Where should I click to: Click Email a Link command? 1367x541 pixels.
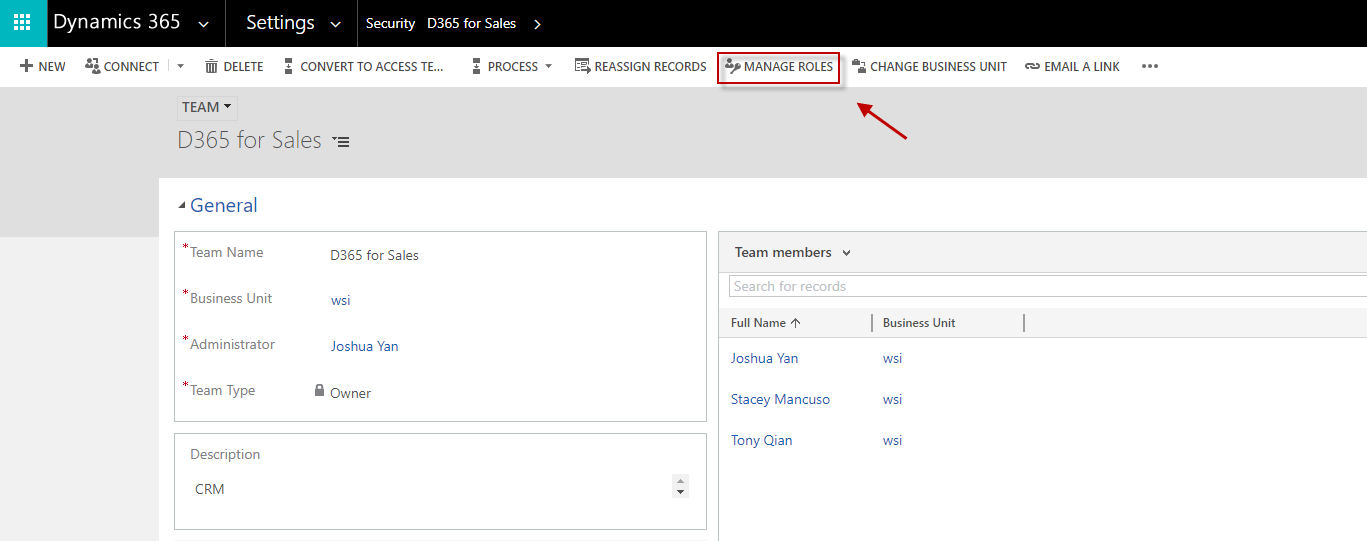click(x=1072, y=66)
